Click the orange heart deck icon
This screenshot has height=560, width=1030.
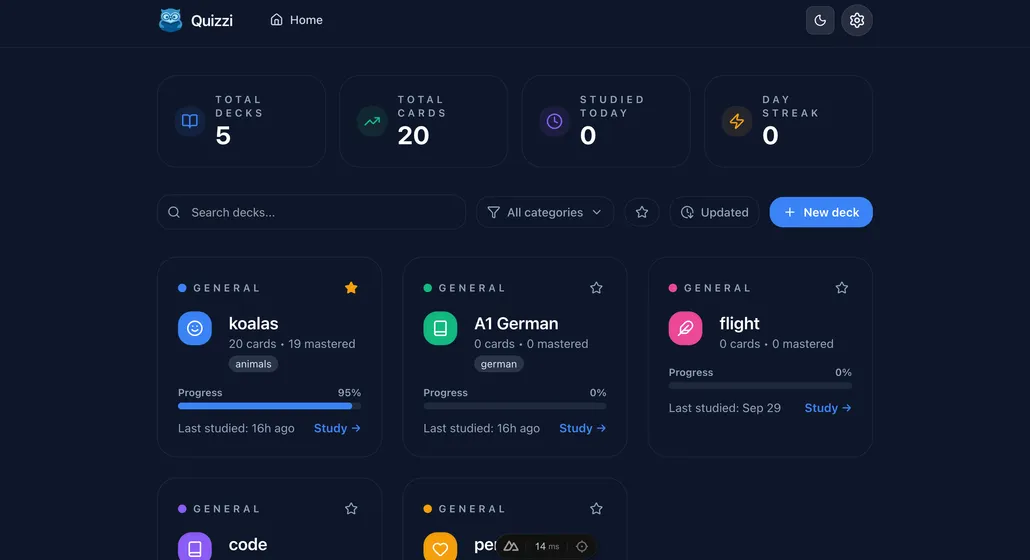[x=440, y=548]
